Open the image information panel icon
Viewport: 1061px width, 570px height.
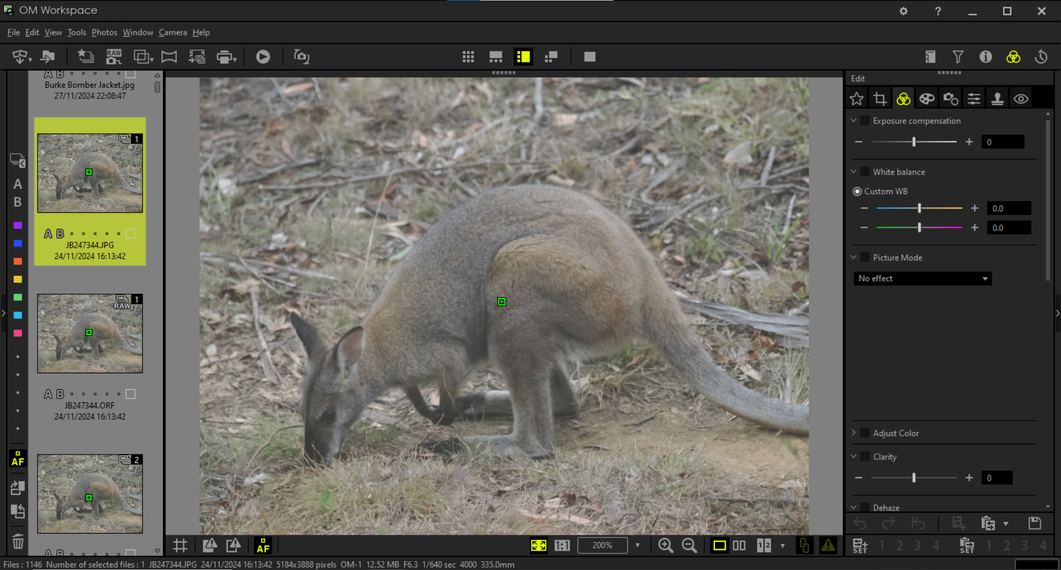(x=985, y=57)
